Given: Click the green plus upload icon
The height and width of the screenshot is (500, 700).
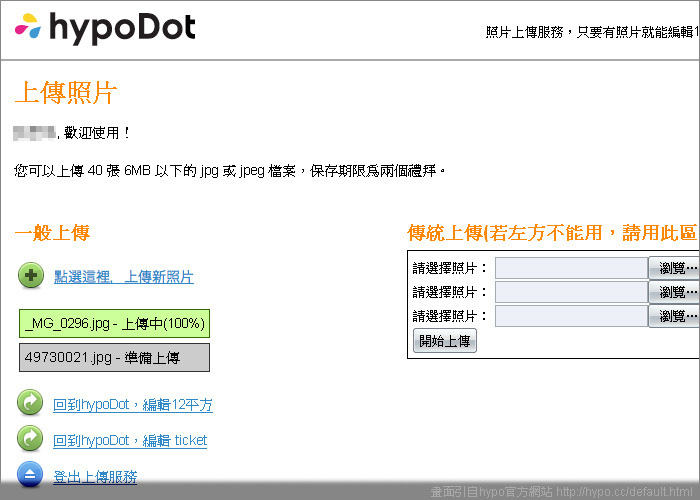Looking at the screenshot, I should tap(31, 275).
